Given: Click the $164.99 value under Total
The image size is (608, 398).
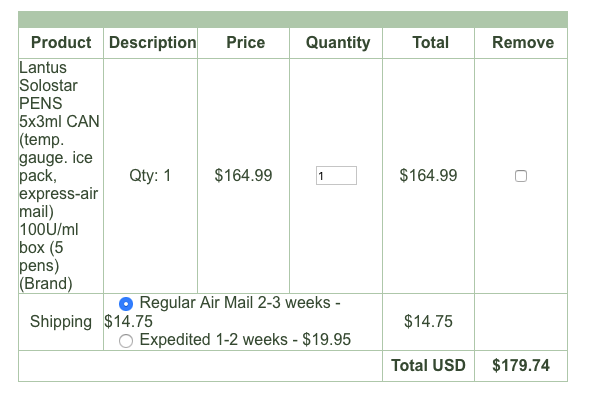Looking at the screenshot, I should coord(428,175).
